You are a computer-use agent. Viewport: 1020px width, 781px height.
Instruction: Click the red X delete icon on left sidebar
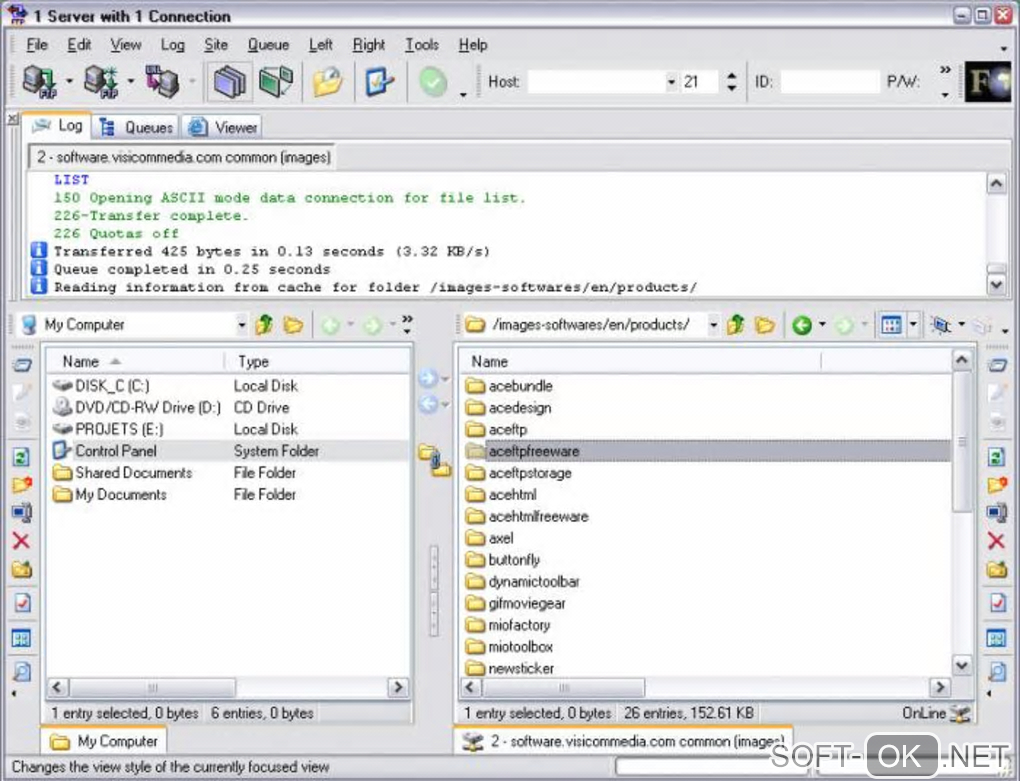(x=21, y=541)
